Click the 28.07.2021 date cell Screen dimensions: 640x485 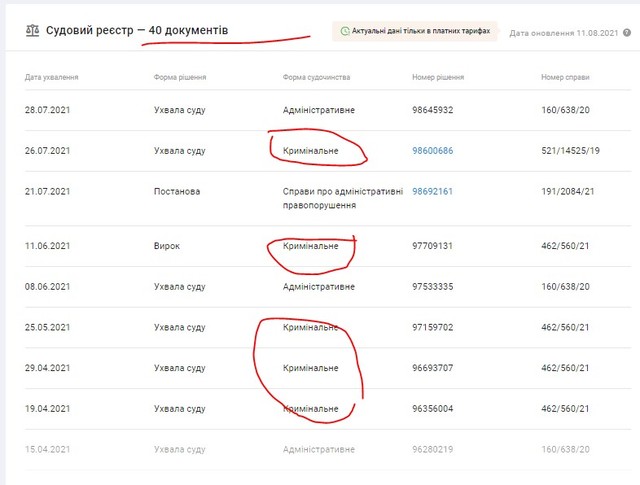click(47, 110)
